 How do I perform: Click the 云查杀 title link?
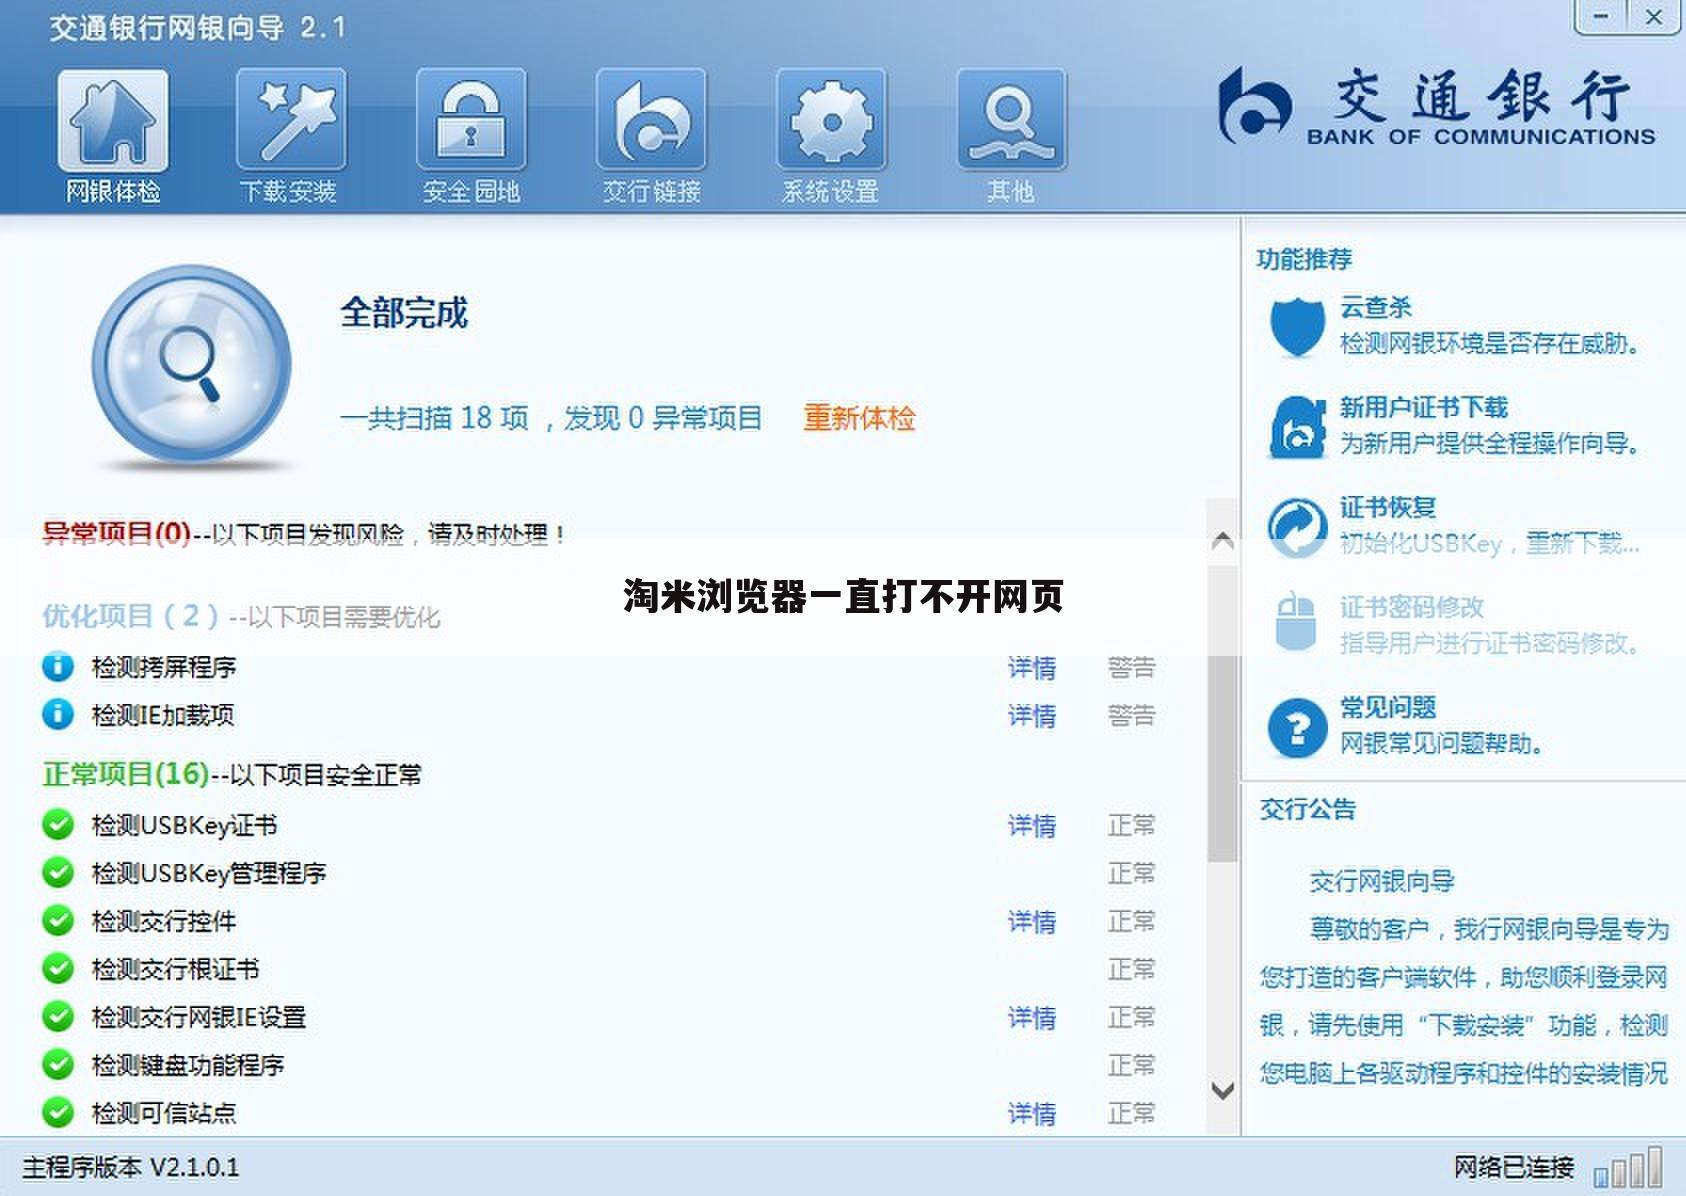pyautogui.click(x=1376, y=307)
